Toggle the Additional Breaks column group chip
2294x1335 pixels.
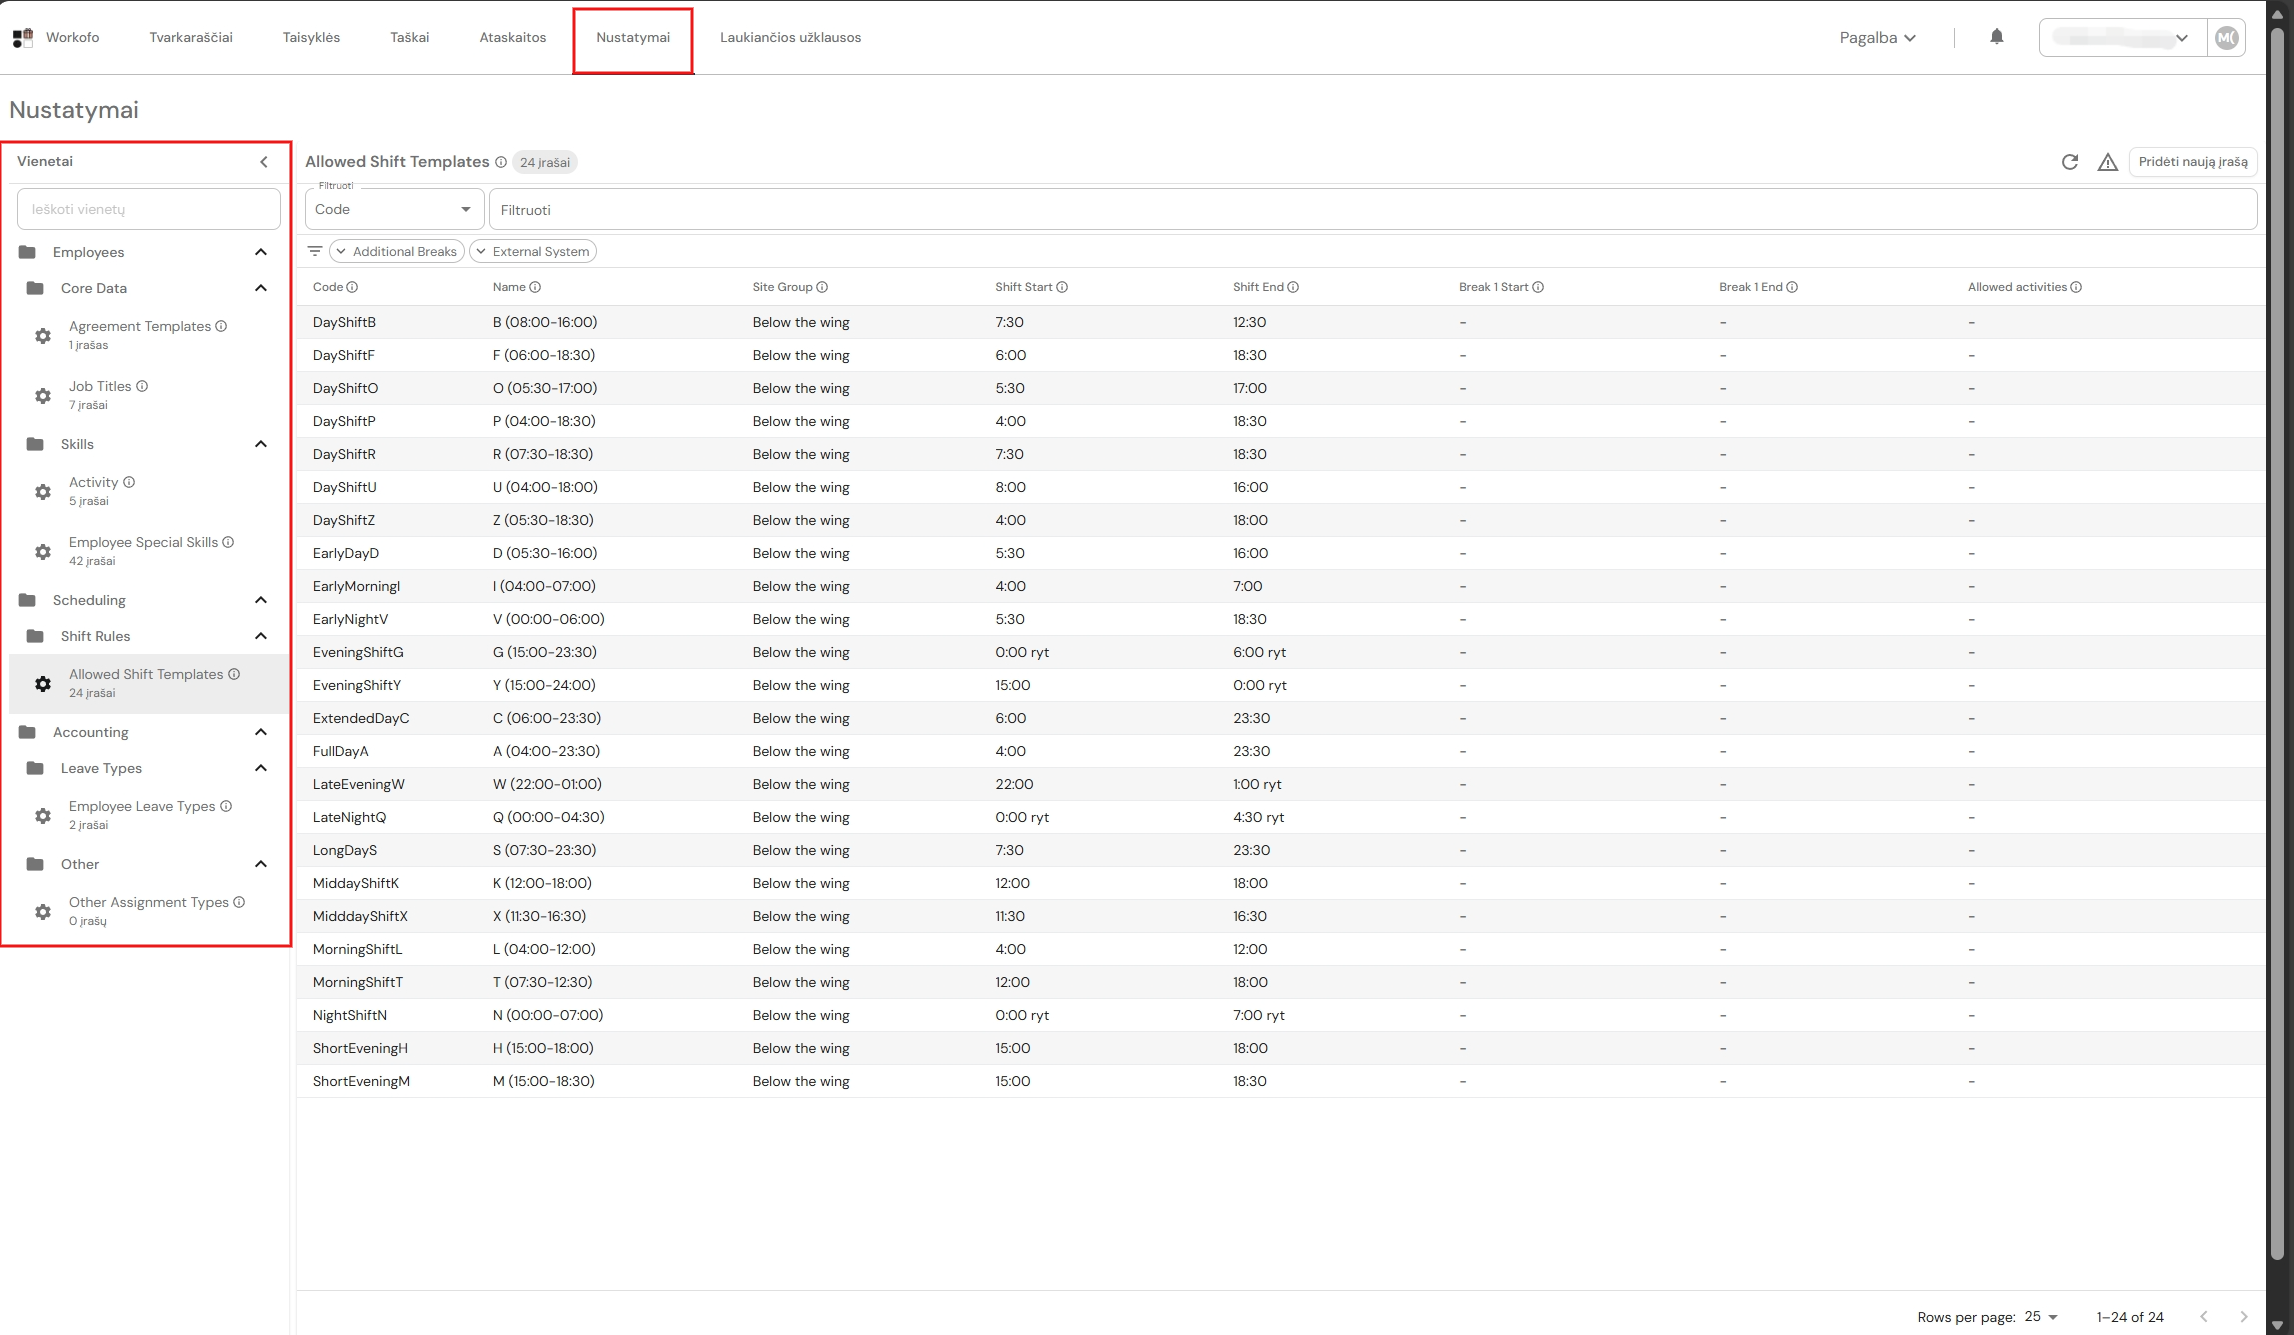pyautogui.click(x=397, y=251)
